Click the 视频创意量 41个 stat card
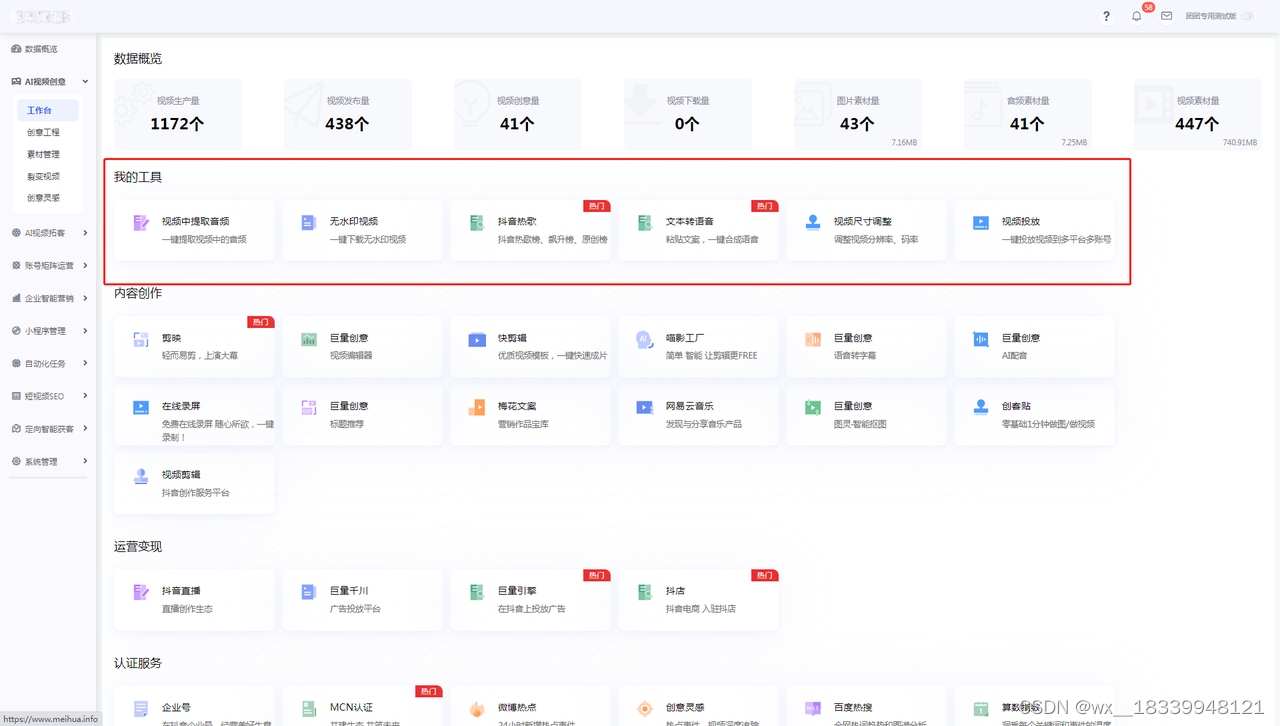 tap(518, 115)
